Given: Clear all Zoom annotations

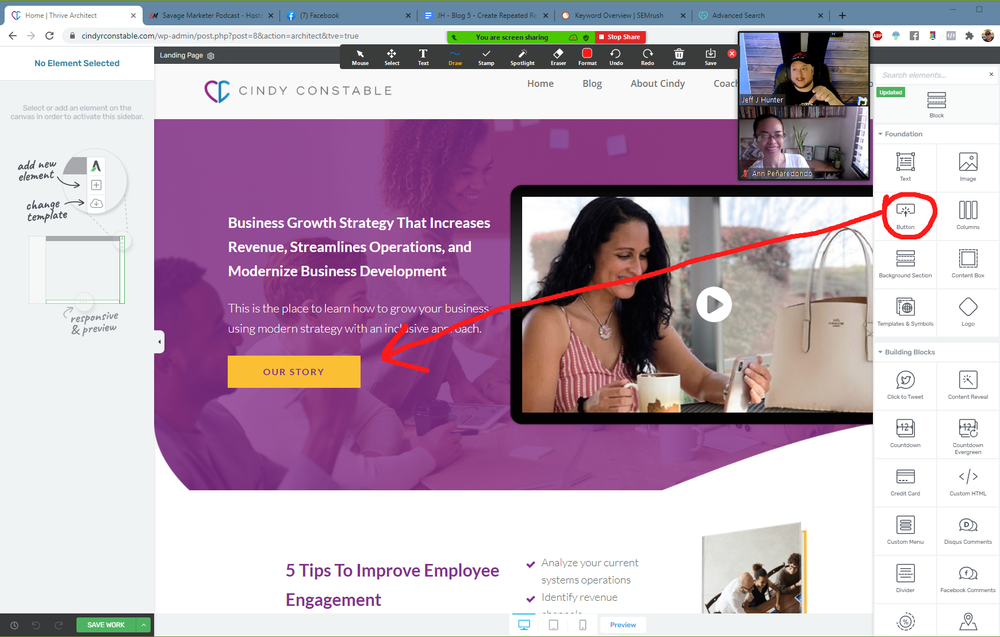Looking at the screenshot, I should (679, 57).
